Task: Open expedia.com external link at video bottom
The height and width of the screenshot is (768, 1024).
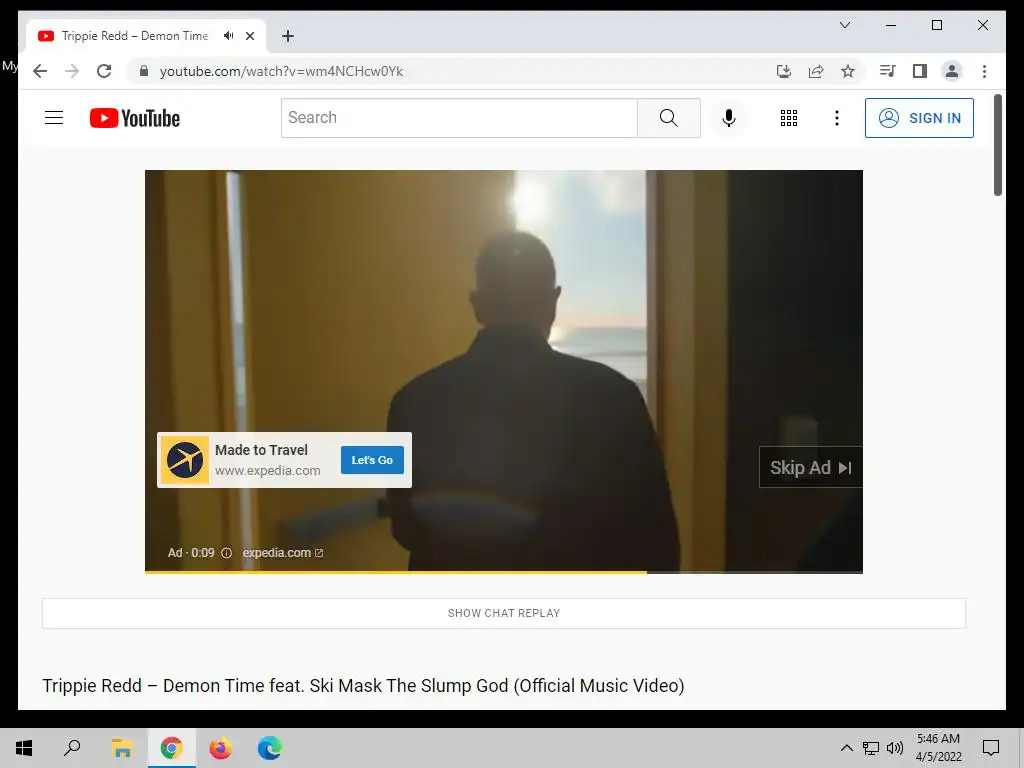Action: [x=283, y=552]
